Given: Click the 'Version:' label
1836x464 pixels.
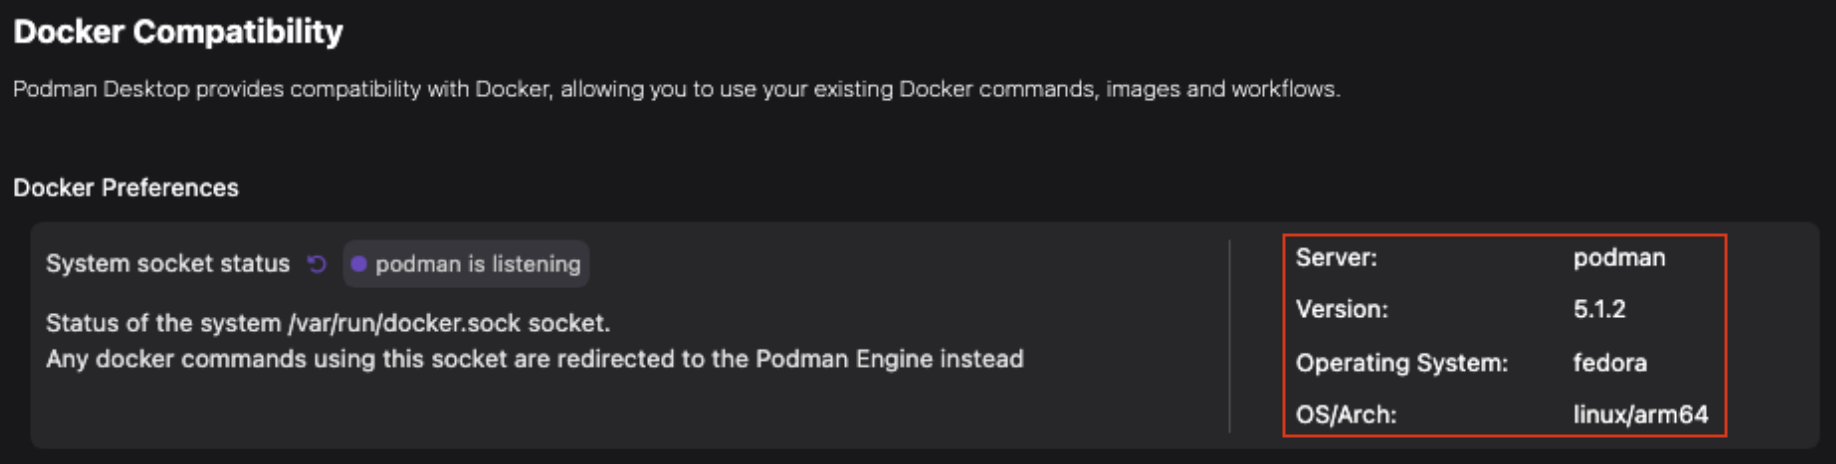Looking at the screenshot, I should click(x=1342, y=310).
